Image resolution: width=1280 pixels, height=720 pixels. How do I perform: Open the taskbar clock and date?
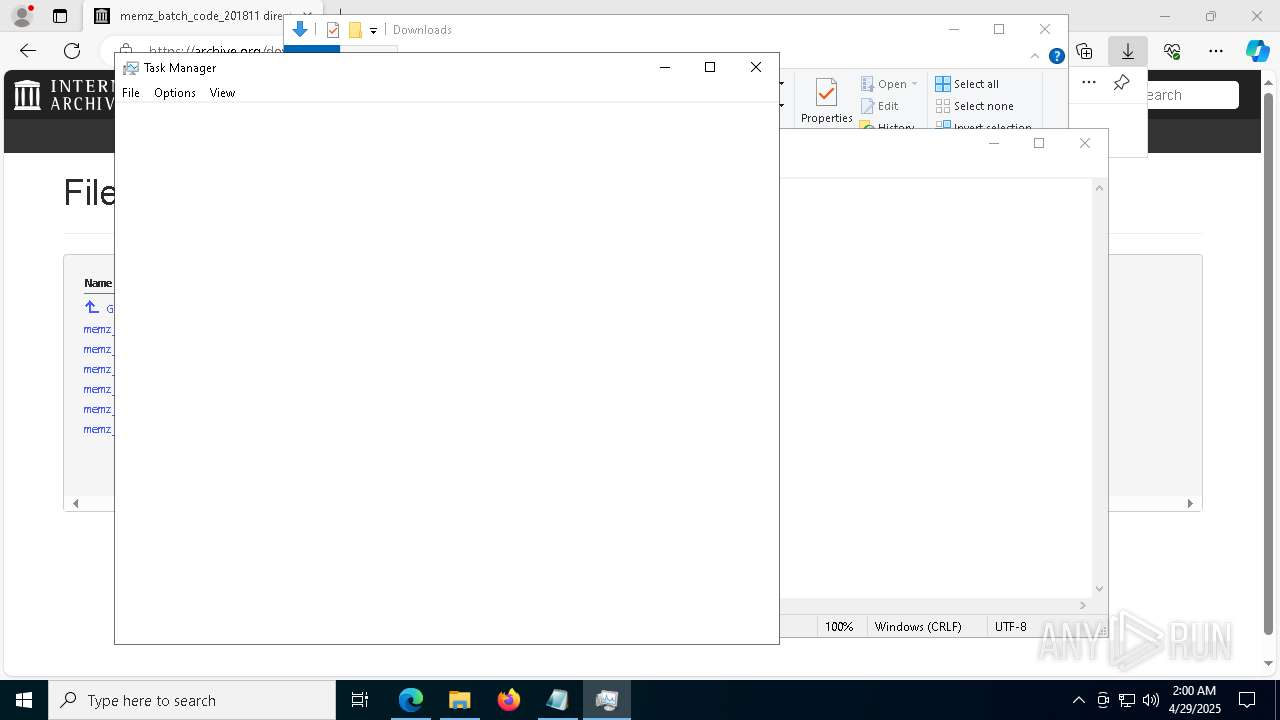1194,700
